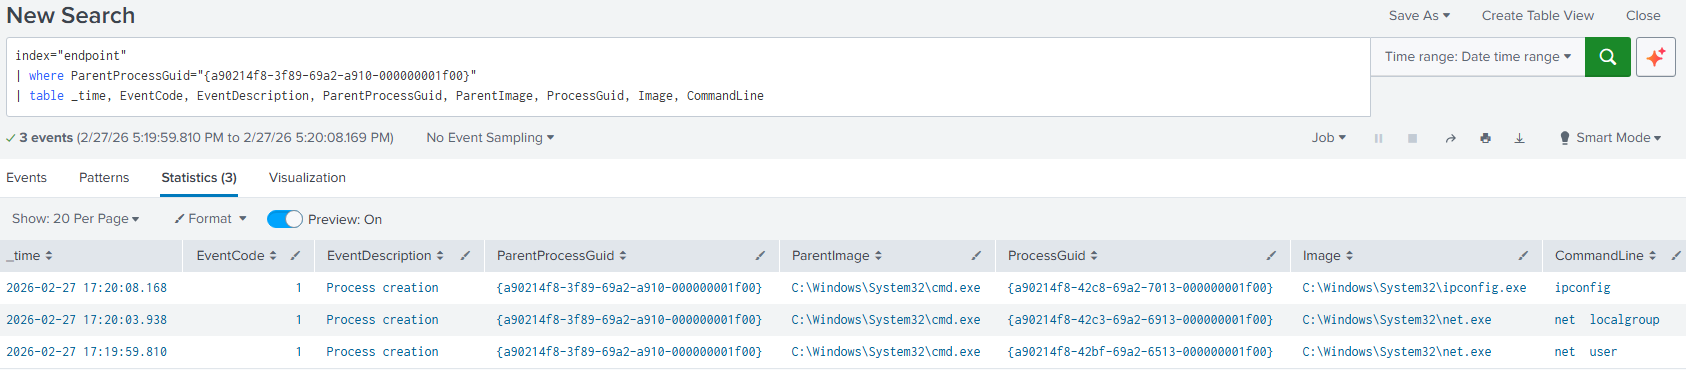Click Image path ipconfig.exe
The width and height of the screenshot is (1686, 375).
pyautogui.click(x=1414, y=288)
